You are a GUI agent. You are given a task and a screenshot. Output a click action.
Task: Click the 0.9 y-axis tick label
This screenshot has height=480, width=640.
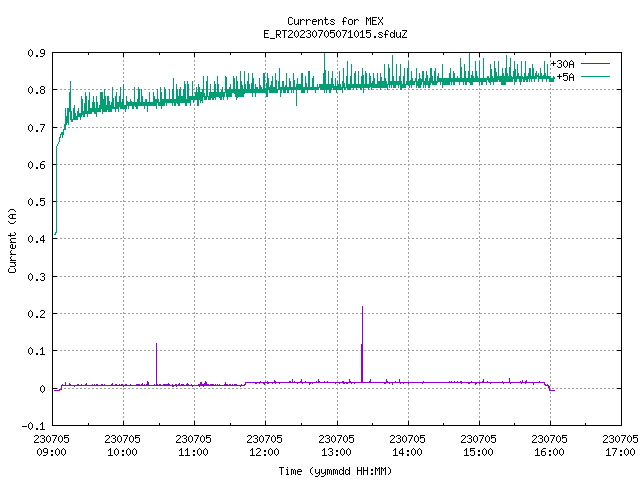[x=36, y=53]
